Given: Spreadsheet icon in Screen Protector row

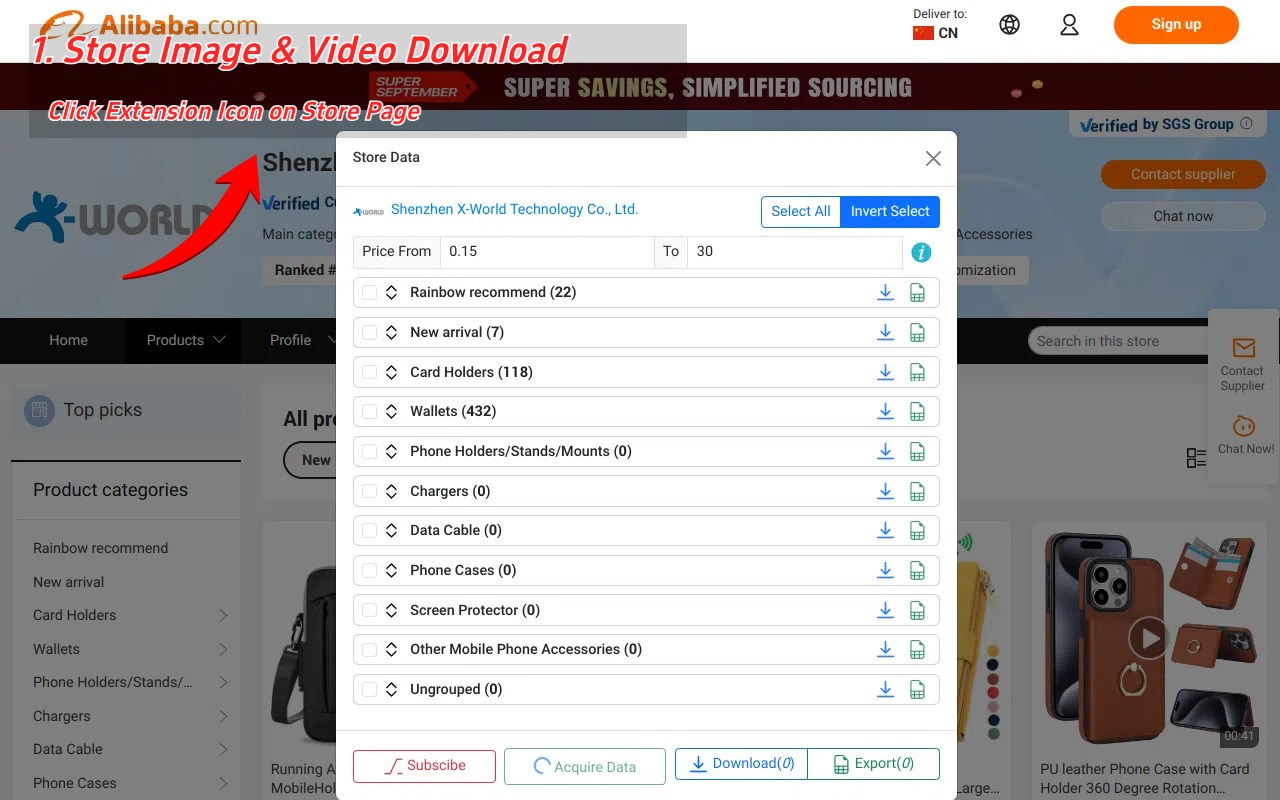Looking at the screenshot, I should (917, 610).
